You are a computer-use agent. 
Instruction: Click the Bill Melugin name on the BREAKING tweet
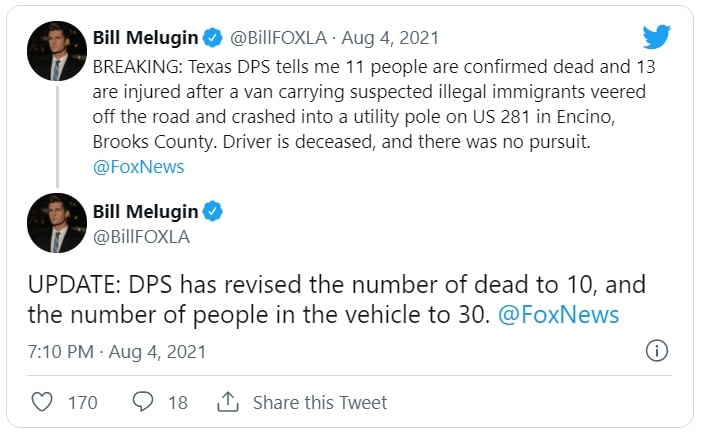(x=145, y=39)
